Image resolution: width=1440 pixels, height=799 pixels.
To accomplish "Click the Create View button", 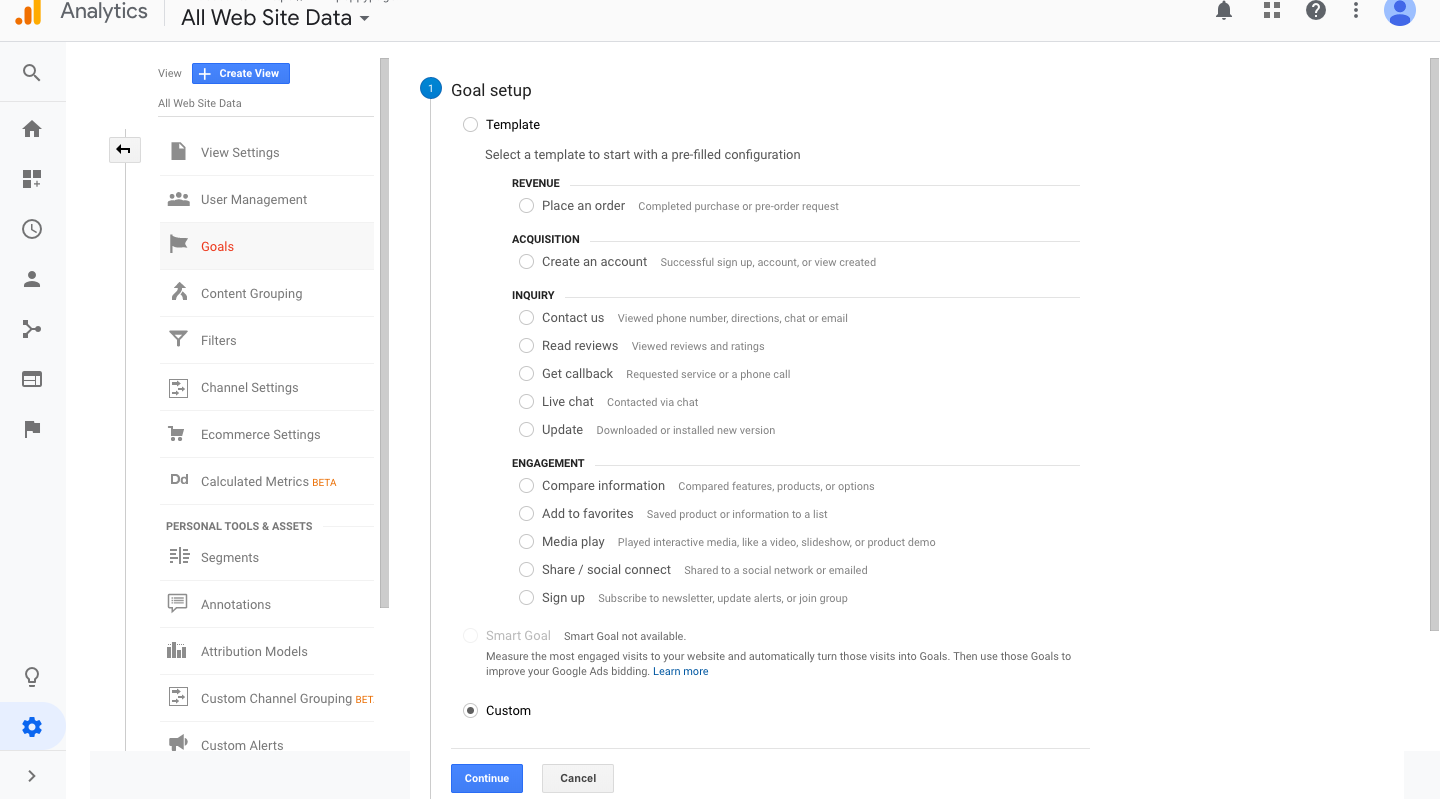I will click(241, 73).
